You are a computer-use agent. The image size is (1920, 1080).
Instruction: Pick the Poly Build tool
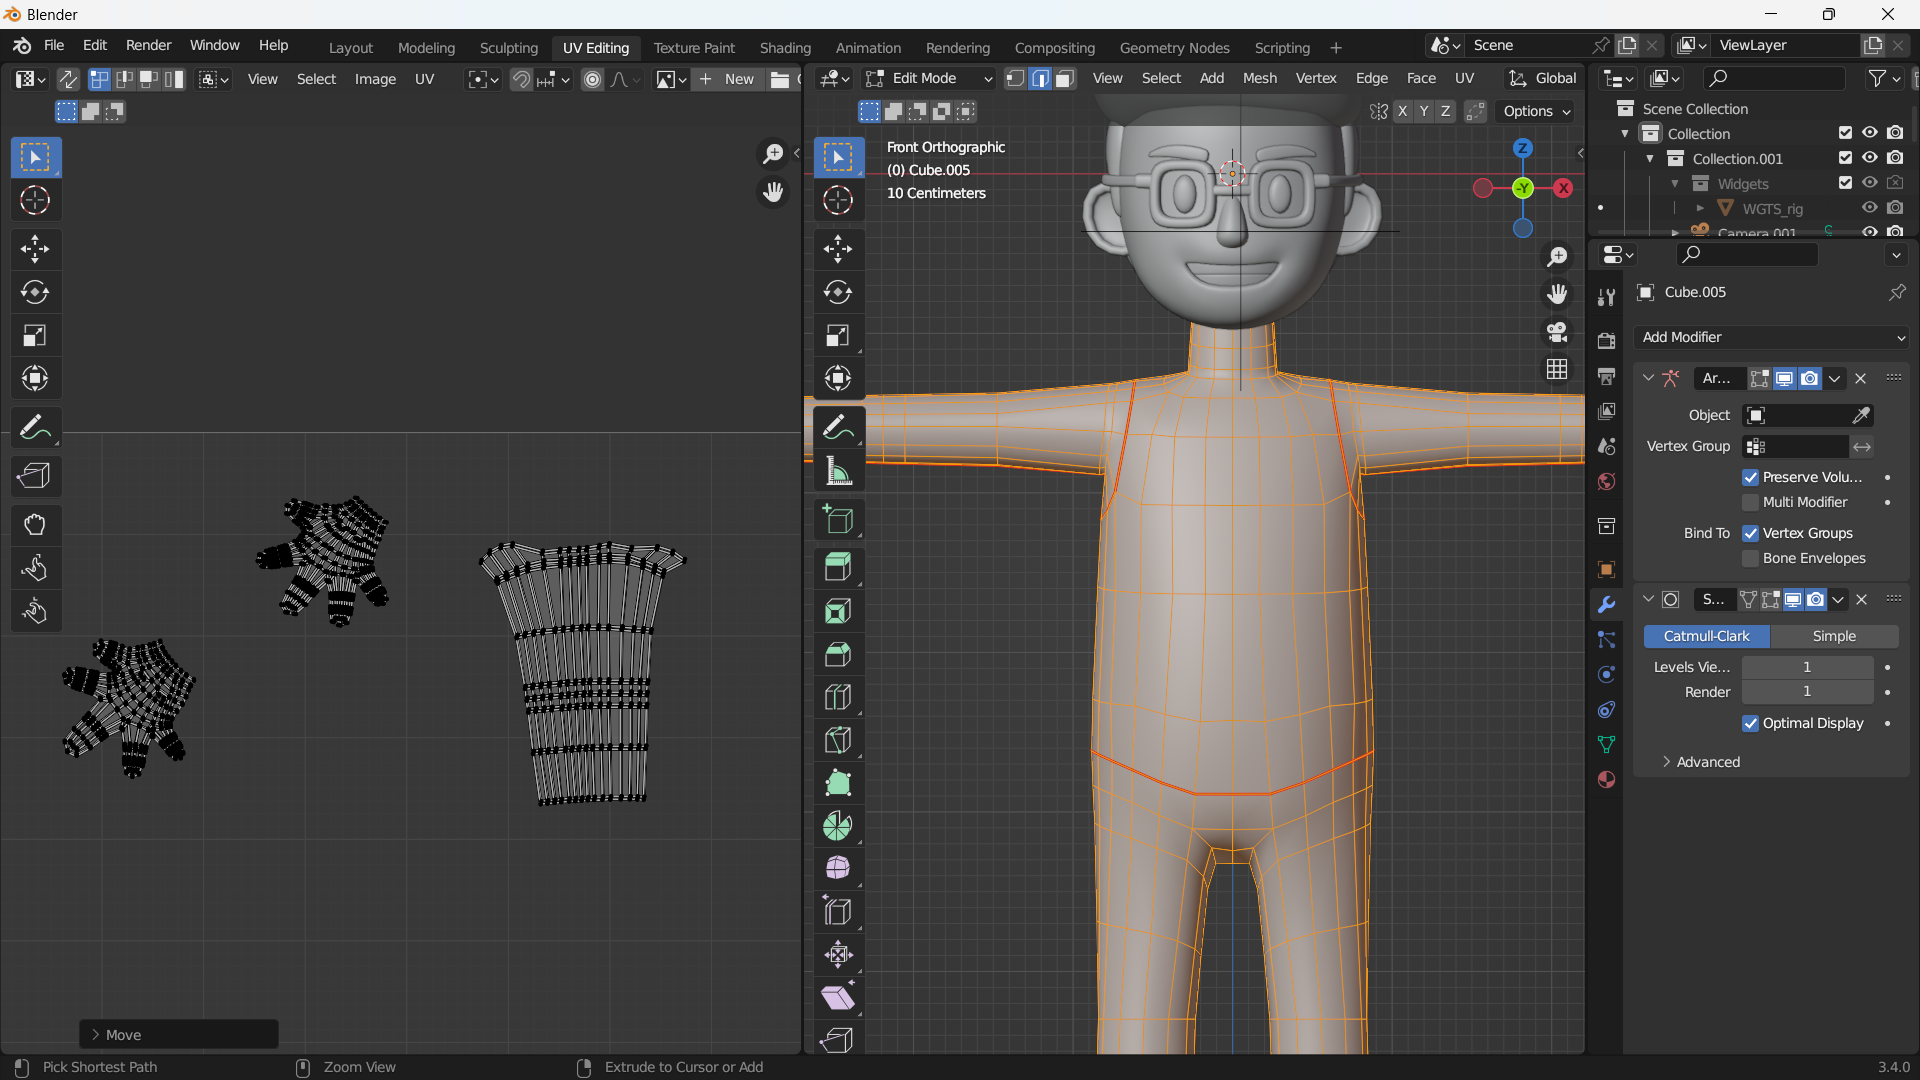pos(838,783)
